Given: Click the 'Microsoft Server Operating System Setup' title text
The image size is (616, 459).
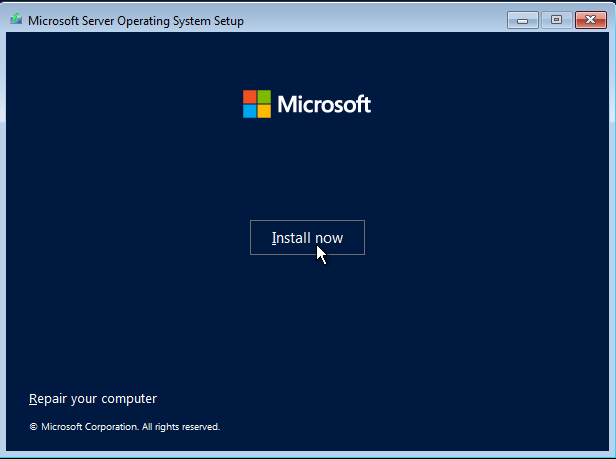Looking at the screenshot, I should tap(136, 21).
